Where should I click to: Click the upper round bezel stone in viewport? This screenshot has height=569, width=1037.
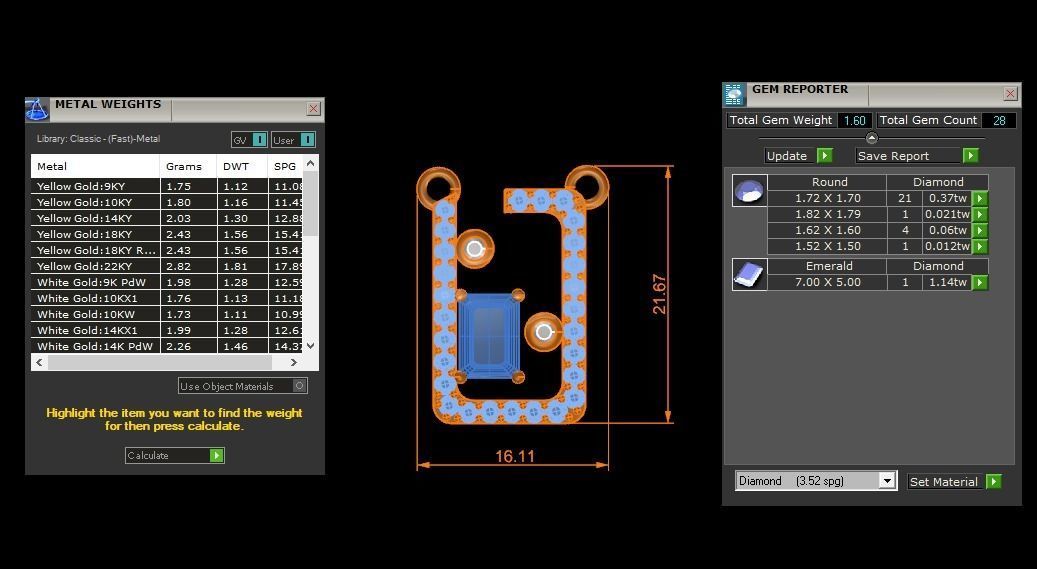coord(475,249)
